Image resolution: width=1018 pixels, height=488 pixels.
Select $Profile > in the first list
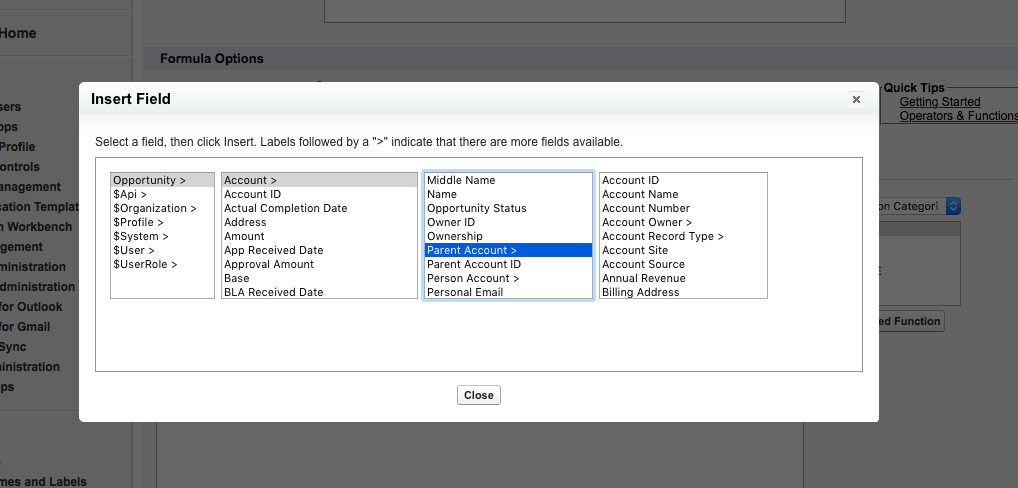(x=139, y=222)
